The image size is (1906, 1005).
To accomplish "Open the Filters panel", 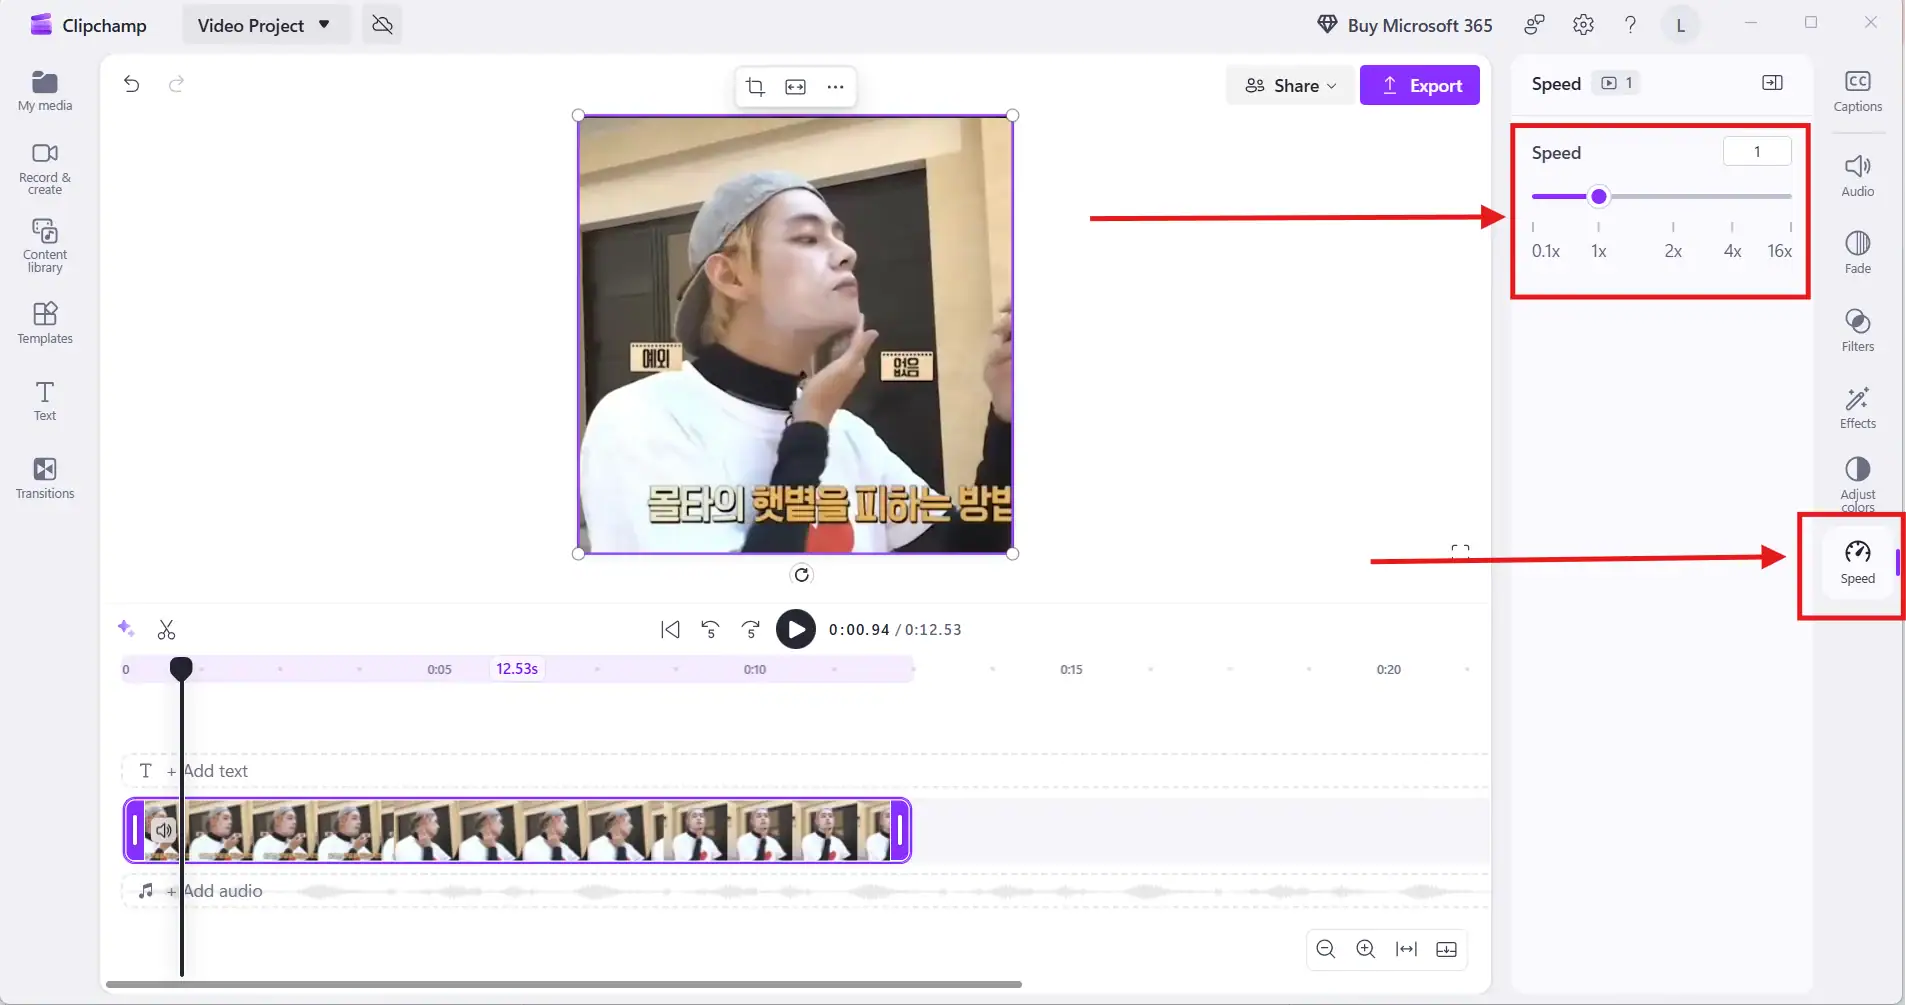I will coord(1857,330).
